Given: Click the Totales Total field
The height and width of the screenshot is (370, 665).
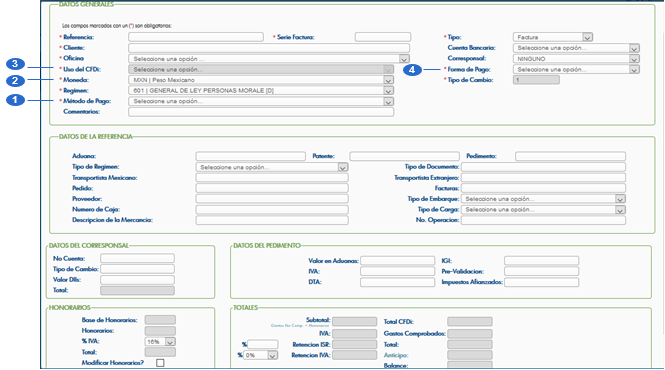Looking at the screenshot, I should 470,344.
